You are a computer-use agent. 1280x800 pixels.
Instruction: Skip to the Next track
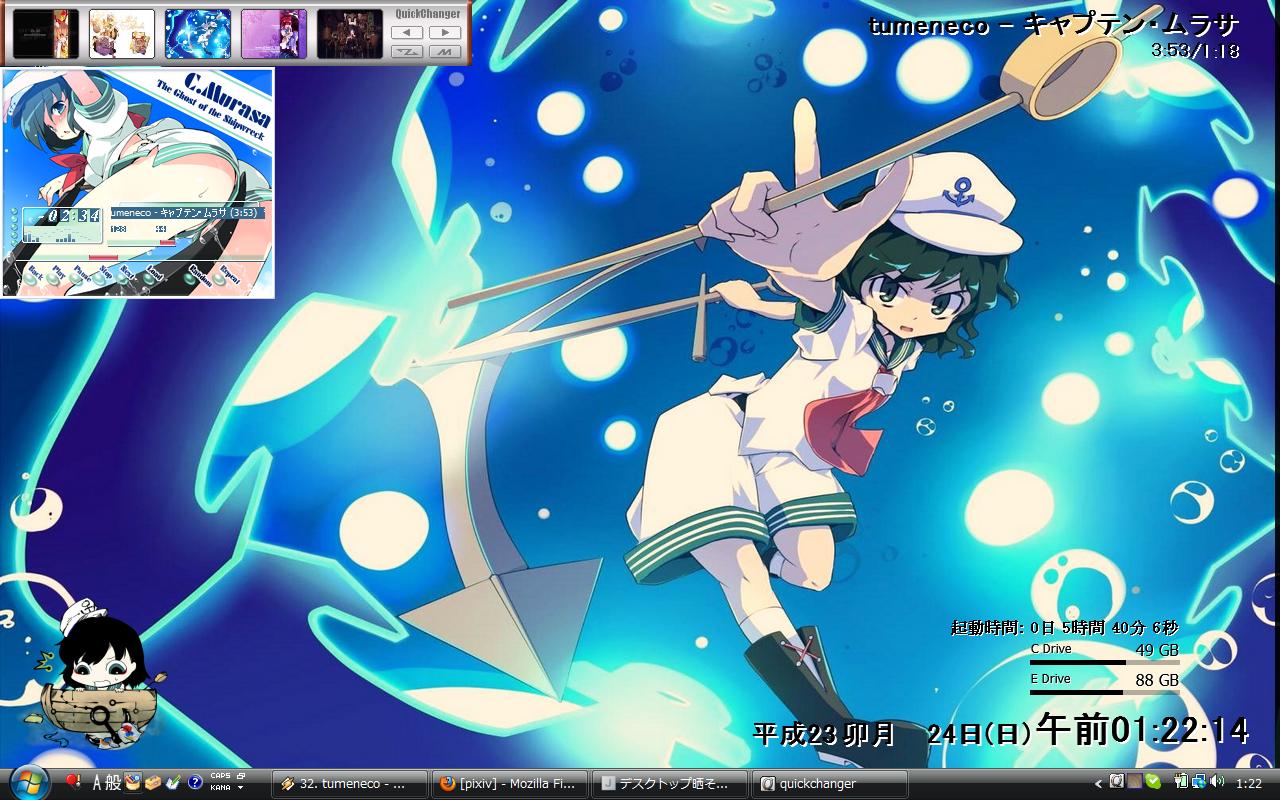tap(127, 275)
